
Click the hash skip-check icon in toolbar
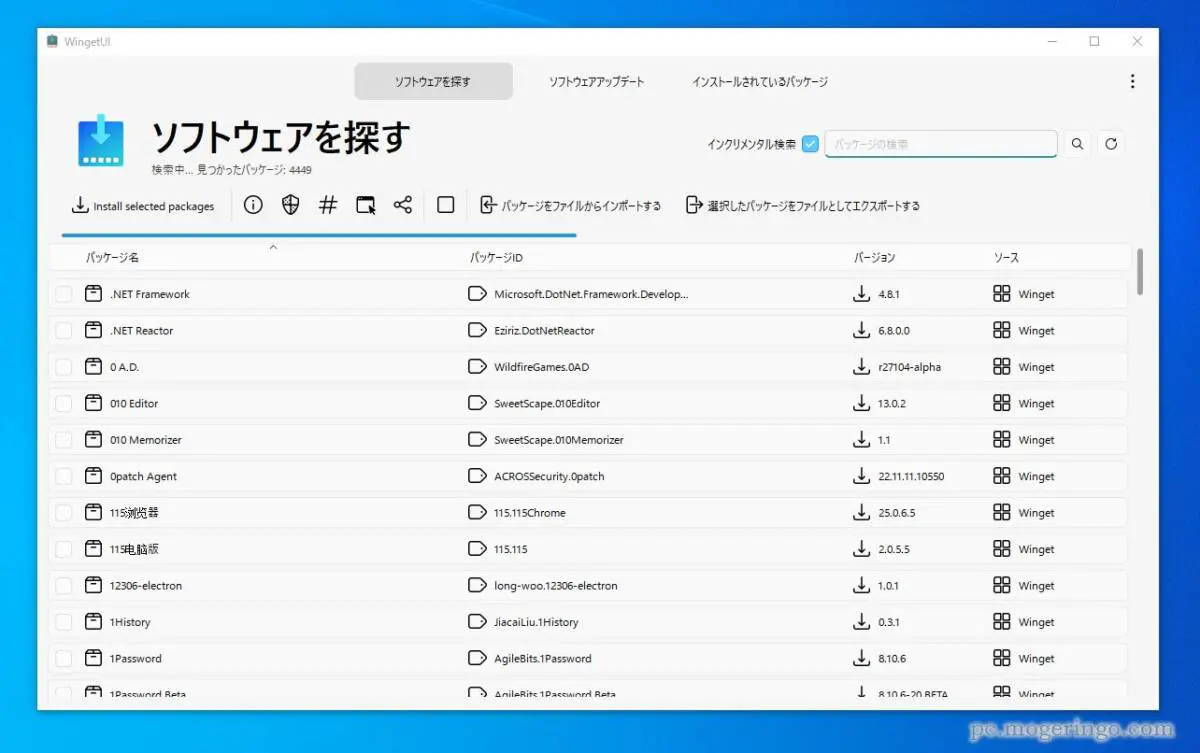coord(328,205)
